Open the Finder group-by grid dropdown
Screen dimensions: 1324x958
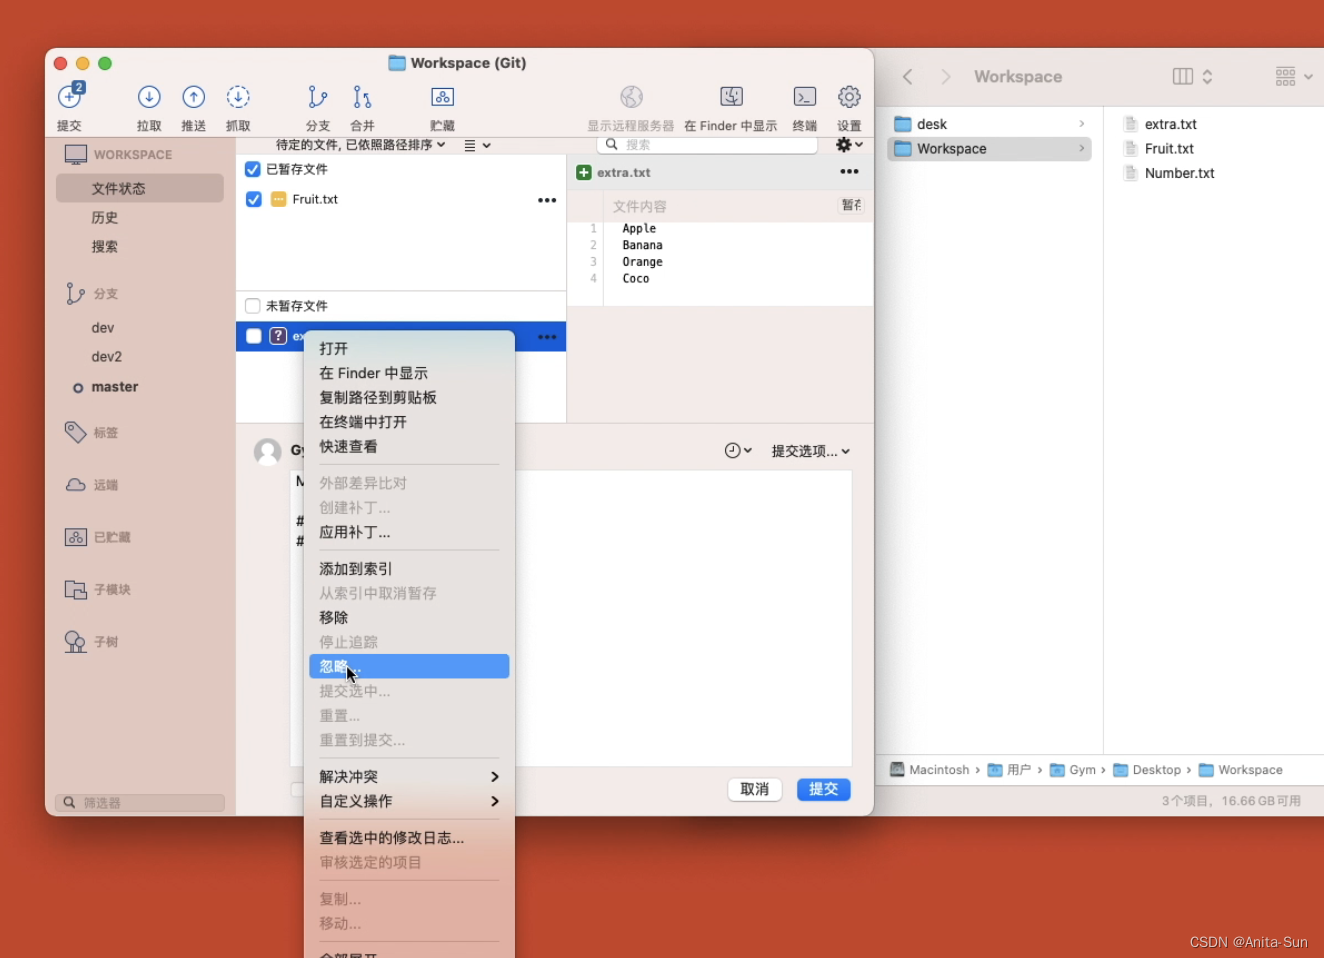1294,77
